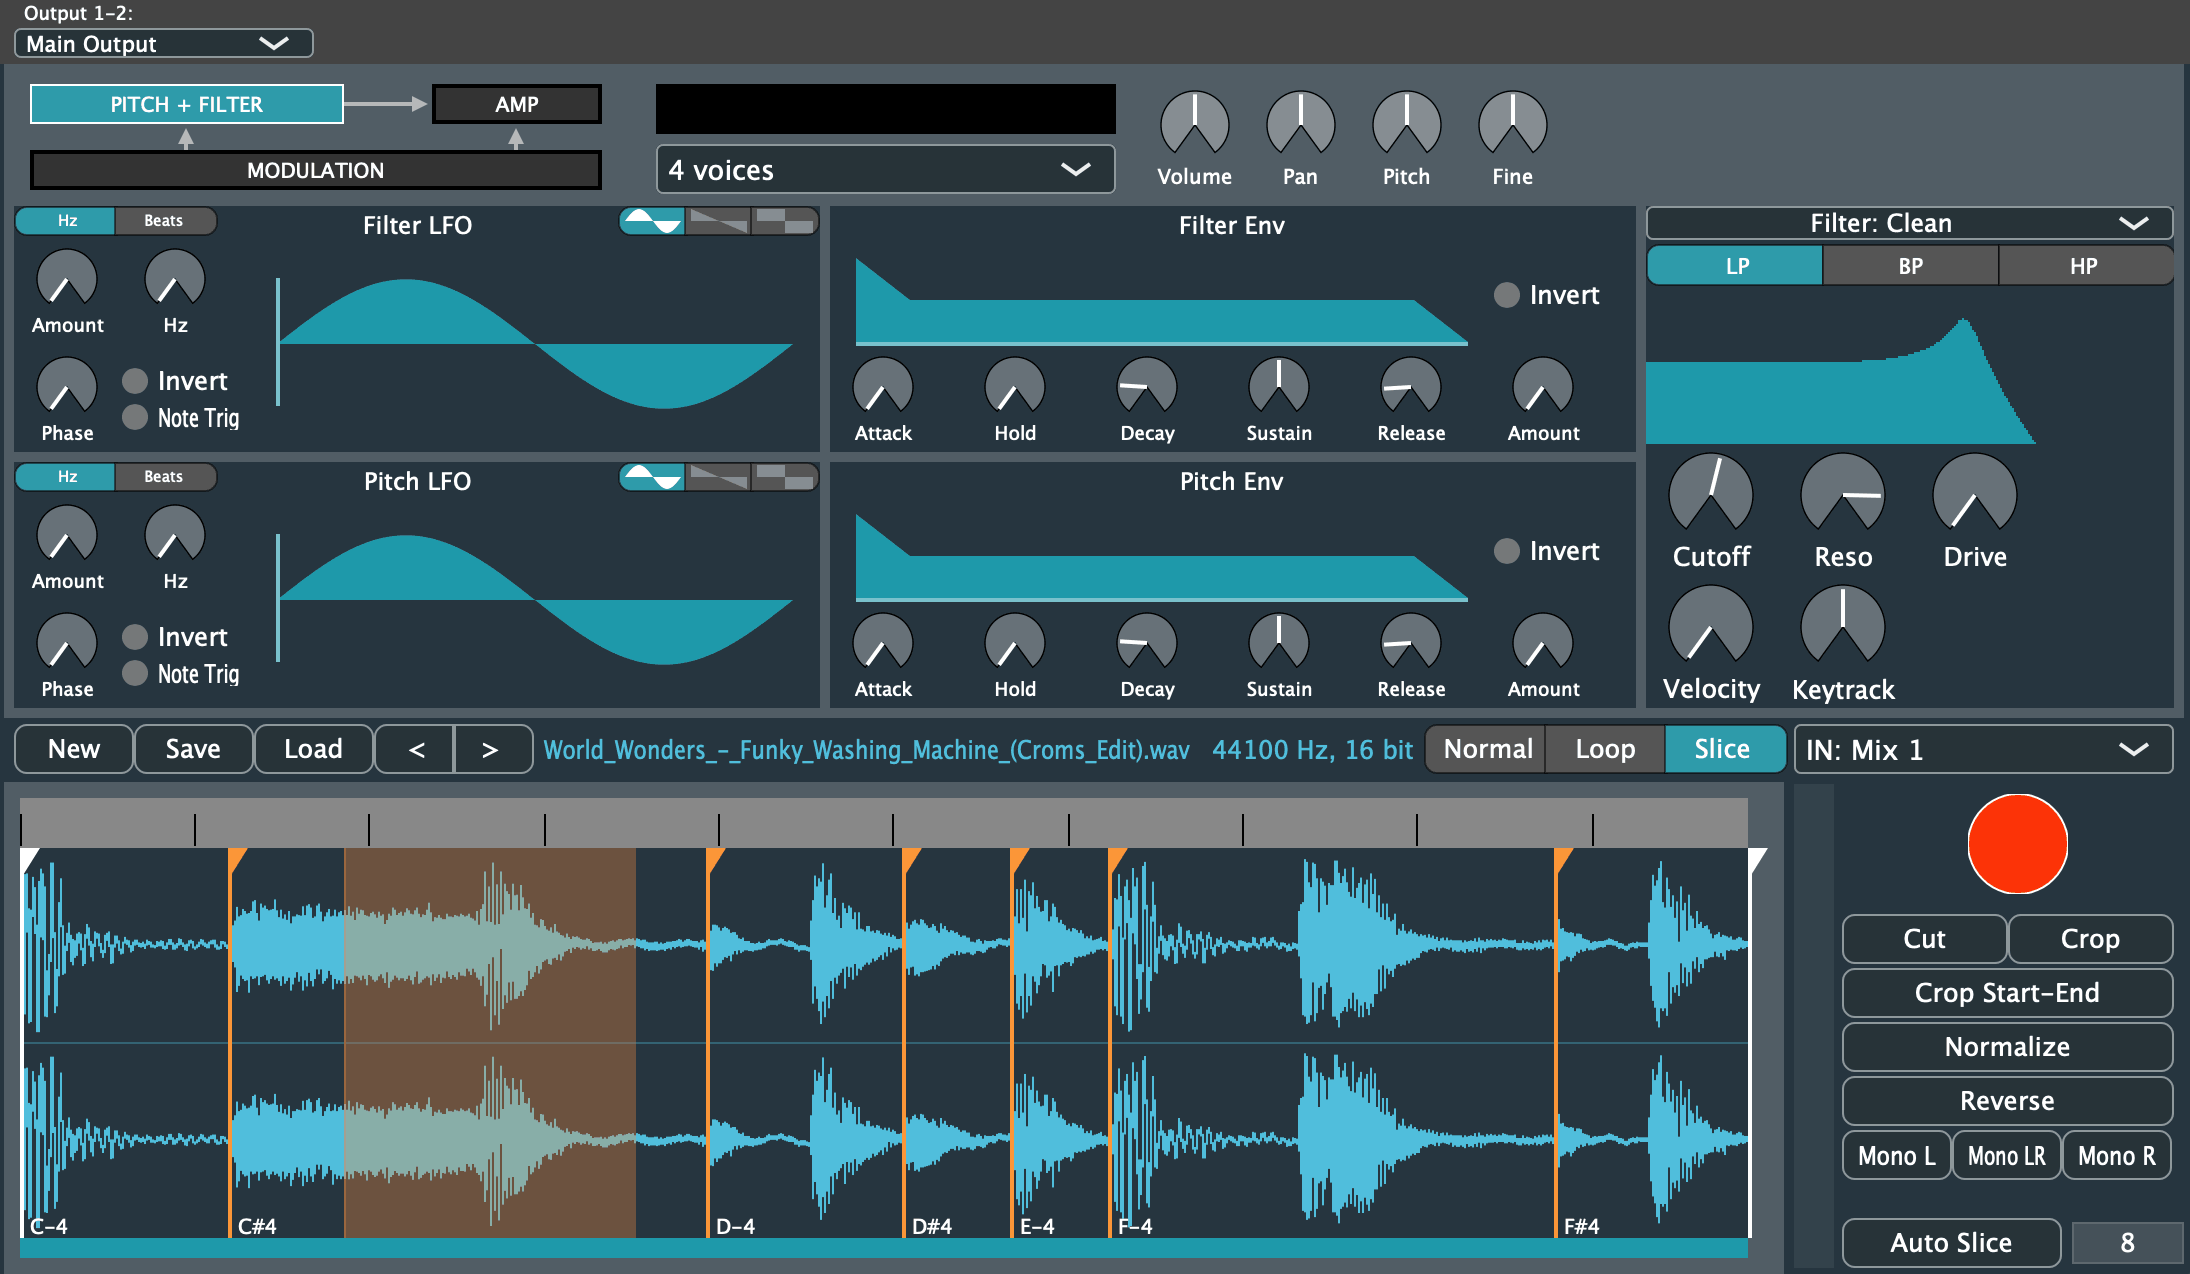Viewport: 2190px width, 1274px height.
Task: Click the filter Reso knob
Action: (1843, 494)
